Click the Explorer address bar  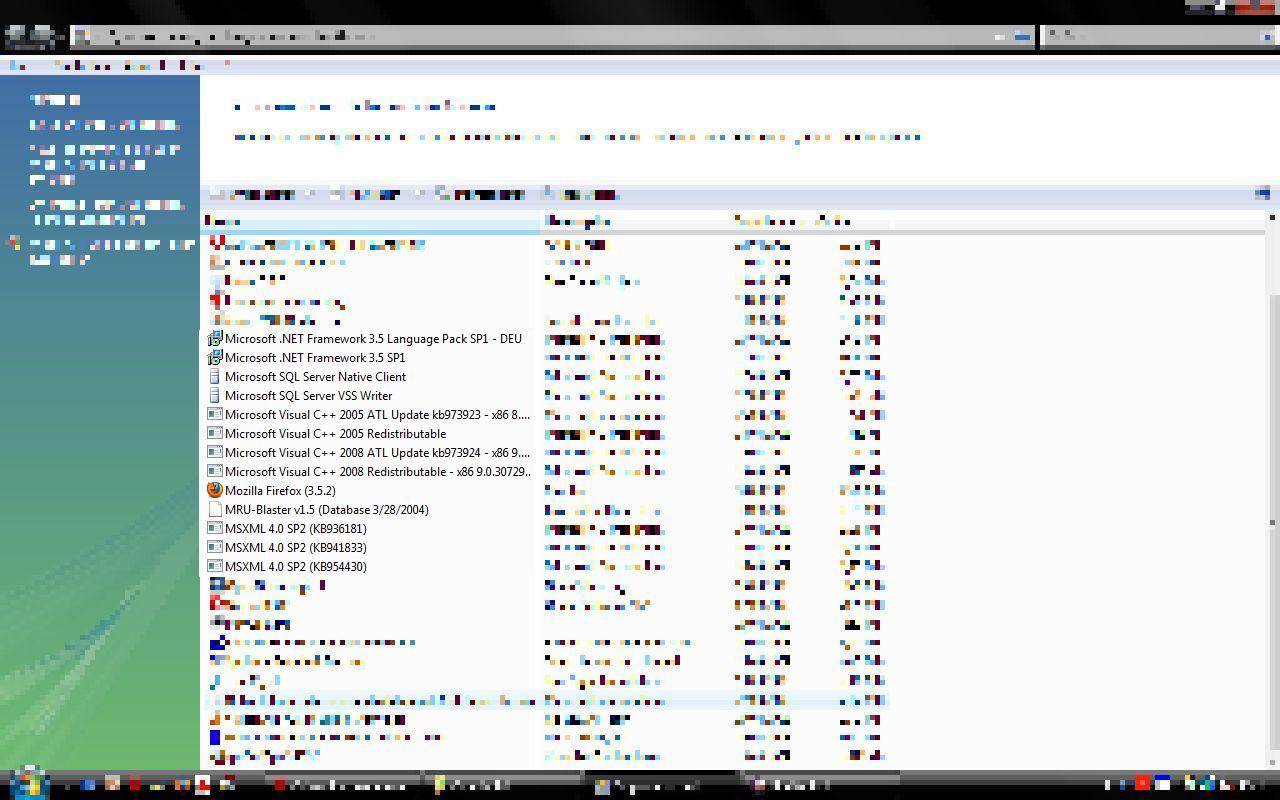point(552,36)
